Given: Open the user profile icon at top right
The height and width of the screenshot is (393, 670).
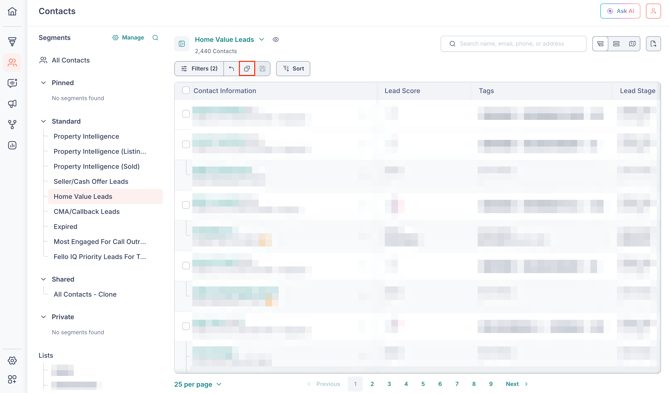Looking at the screenshot, I should coord(653,11).
